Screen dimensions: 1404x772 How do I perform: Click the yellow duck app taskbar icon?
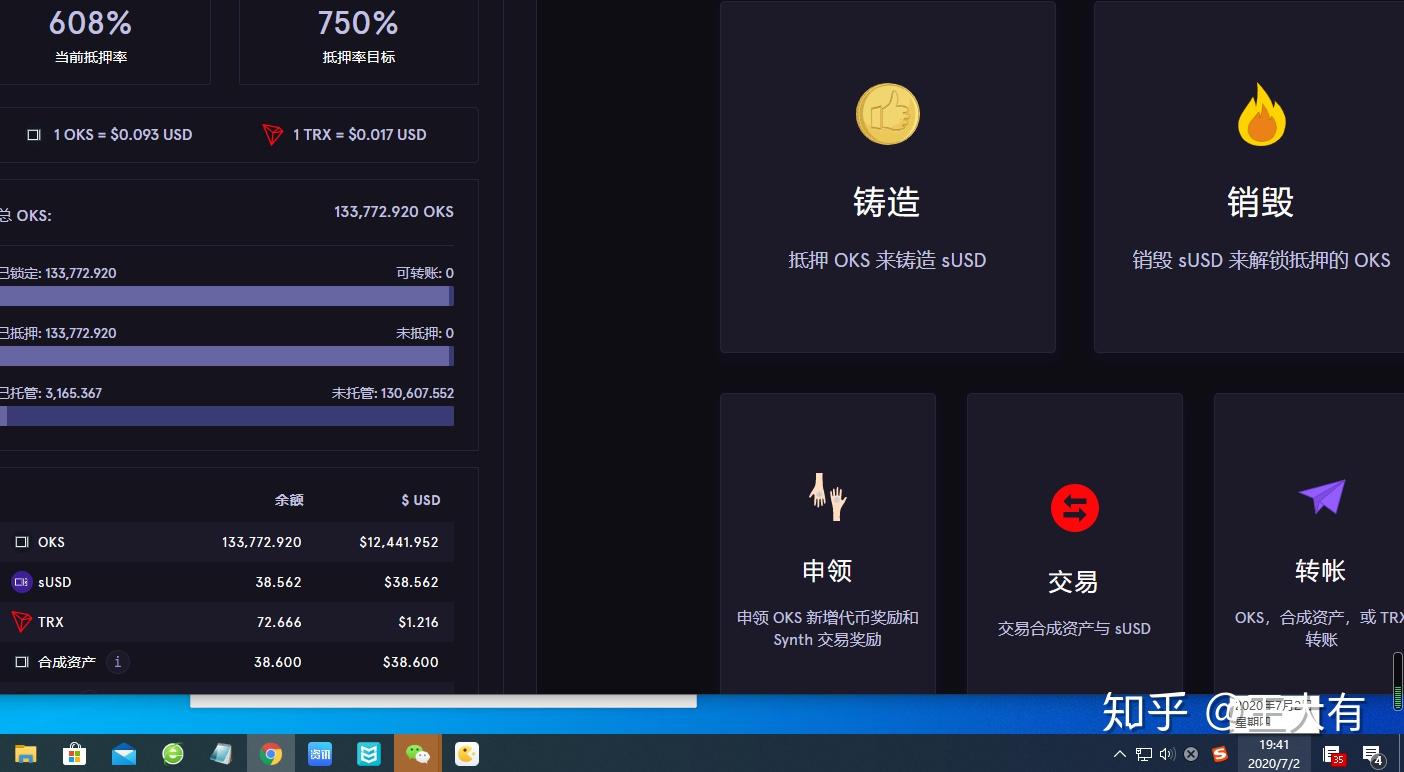[x=467, y=754]
